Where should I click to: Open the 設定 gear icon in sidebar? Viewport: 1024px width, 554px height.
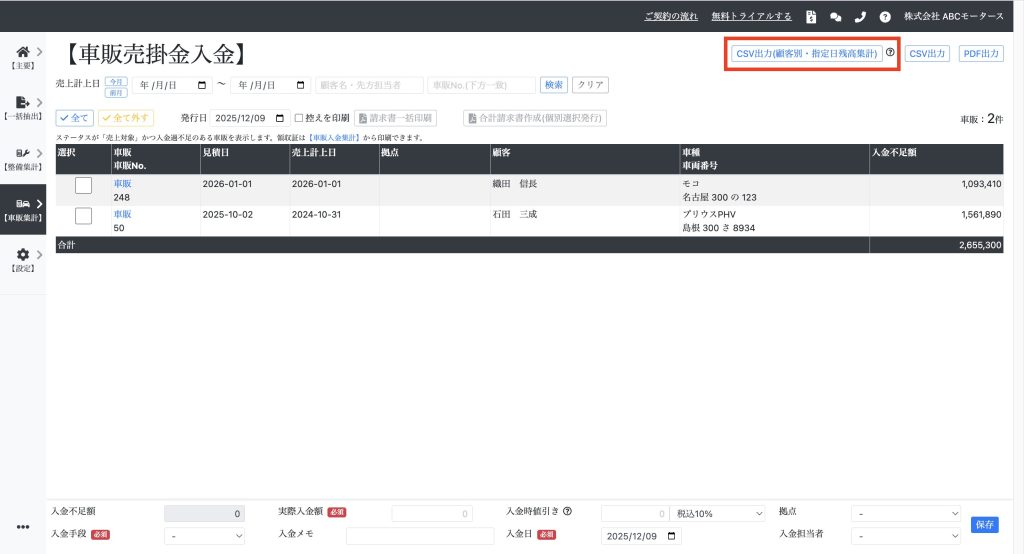[22, 255]
